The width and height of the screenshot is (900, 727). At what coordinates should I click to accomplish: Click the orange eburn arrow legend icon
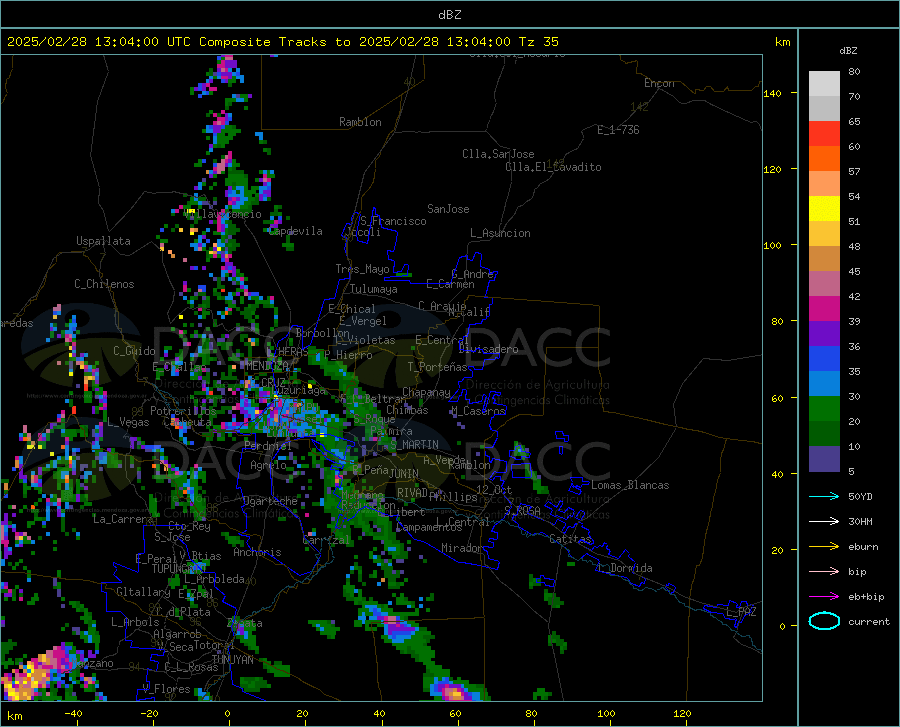coord(824,547)
